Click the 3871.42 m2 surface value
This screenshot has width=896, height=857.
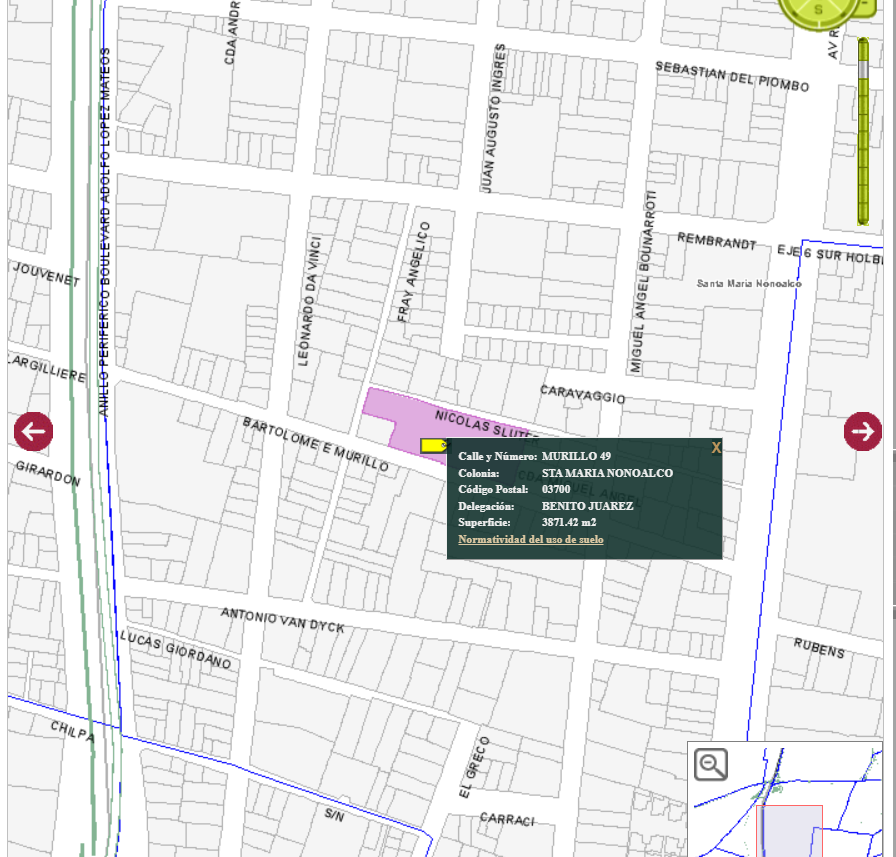point(569,522)
